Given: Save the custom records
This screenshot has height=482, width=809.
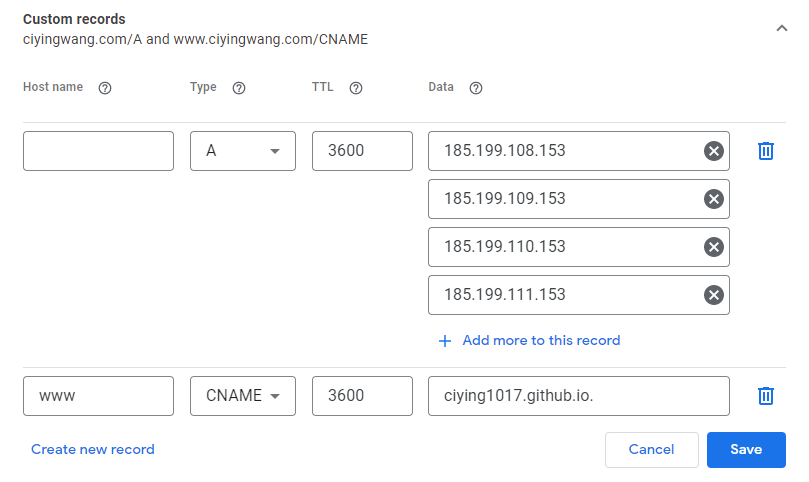Looking at the screenshot, I should (x=746, y=450).
